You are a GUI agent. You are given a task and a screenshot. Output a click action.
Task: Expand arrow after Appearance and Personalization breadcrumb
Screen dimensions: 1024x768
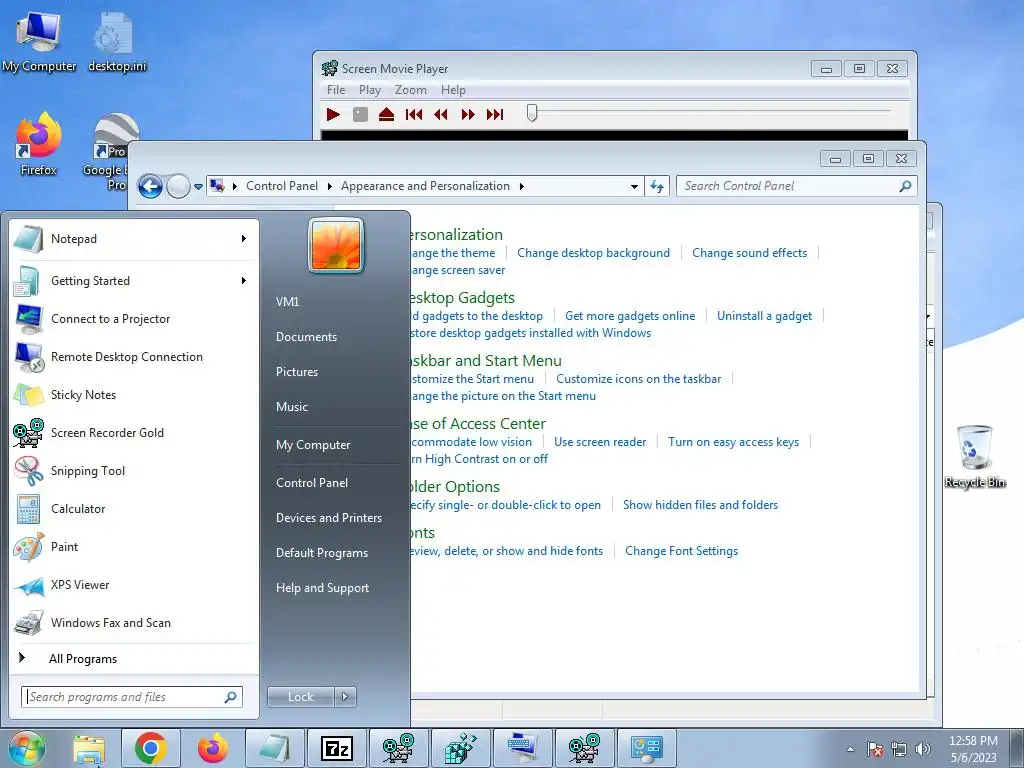(521, 186)
